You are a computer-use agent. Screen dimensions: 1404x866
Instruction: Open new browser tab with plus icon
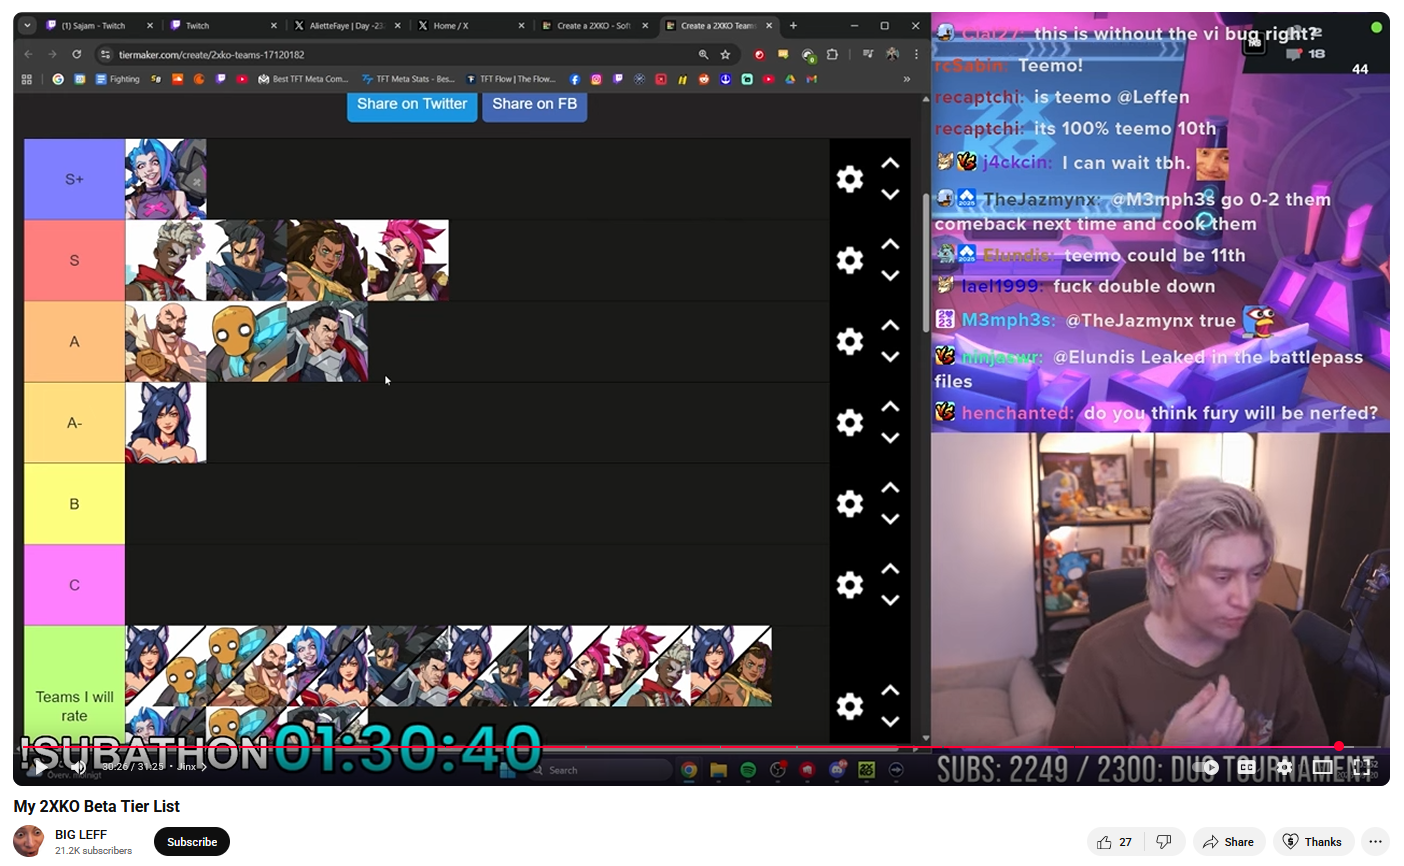[x=794, y=26]
